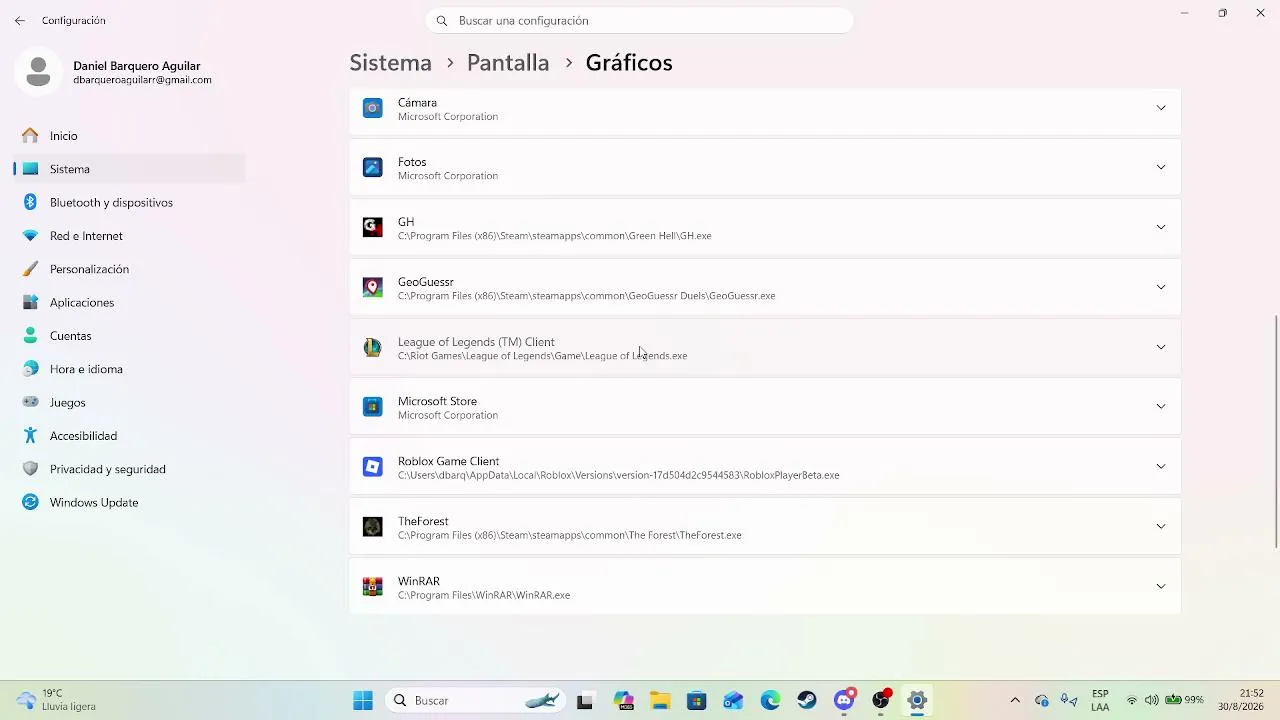Open the Windows Start menu
This screenshot has height=720, width=1280.
tap(363, 700)
